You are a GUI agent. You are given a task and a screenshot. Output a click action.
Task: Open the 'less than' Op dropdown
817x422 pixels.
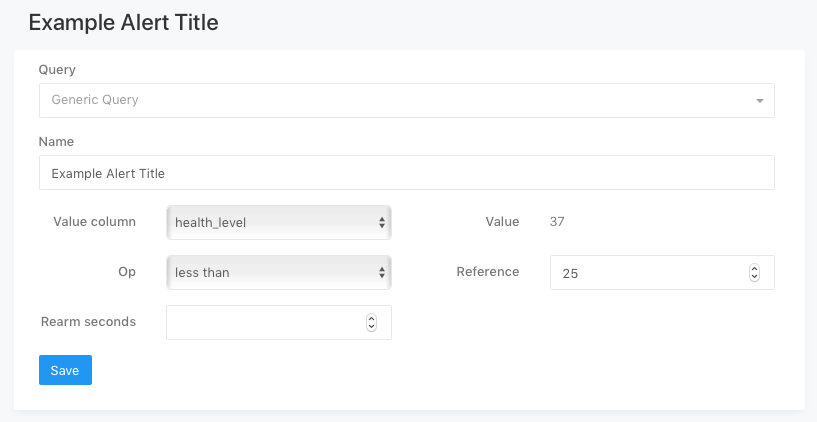[270, 272]
